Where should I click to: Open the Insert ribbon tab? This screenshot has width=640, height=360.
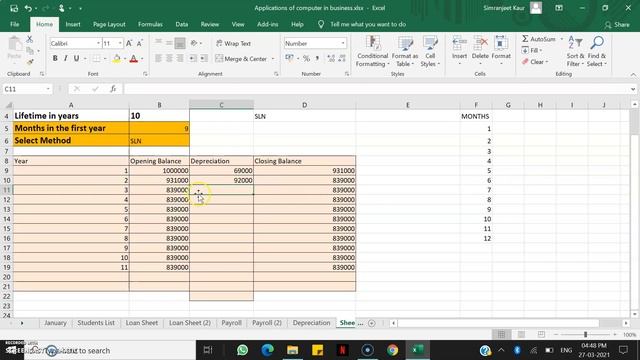tap(73, 24)
